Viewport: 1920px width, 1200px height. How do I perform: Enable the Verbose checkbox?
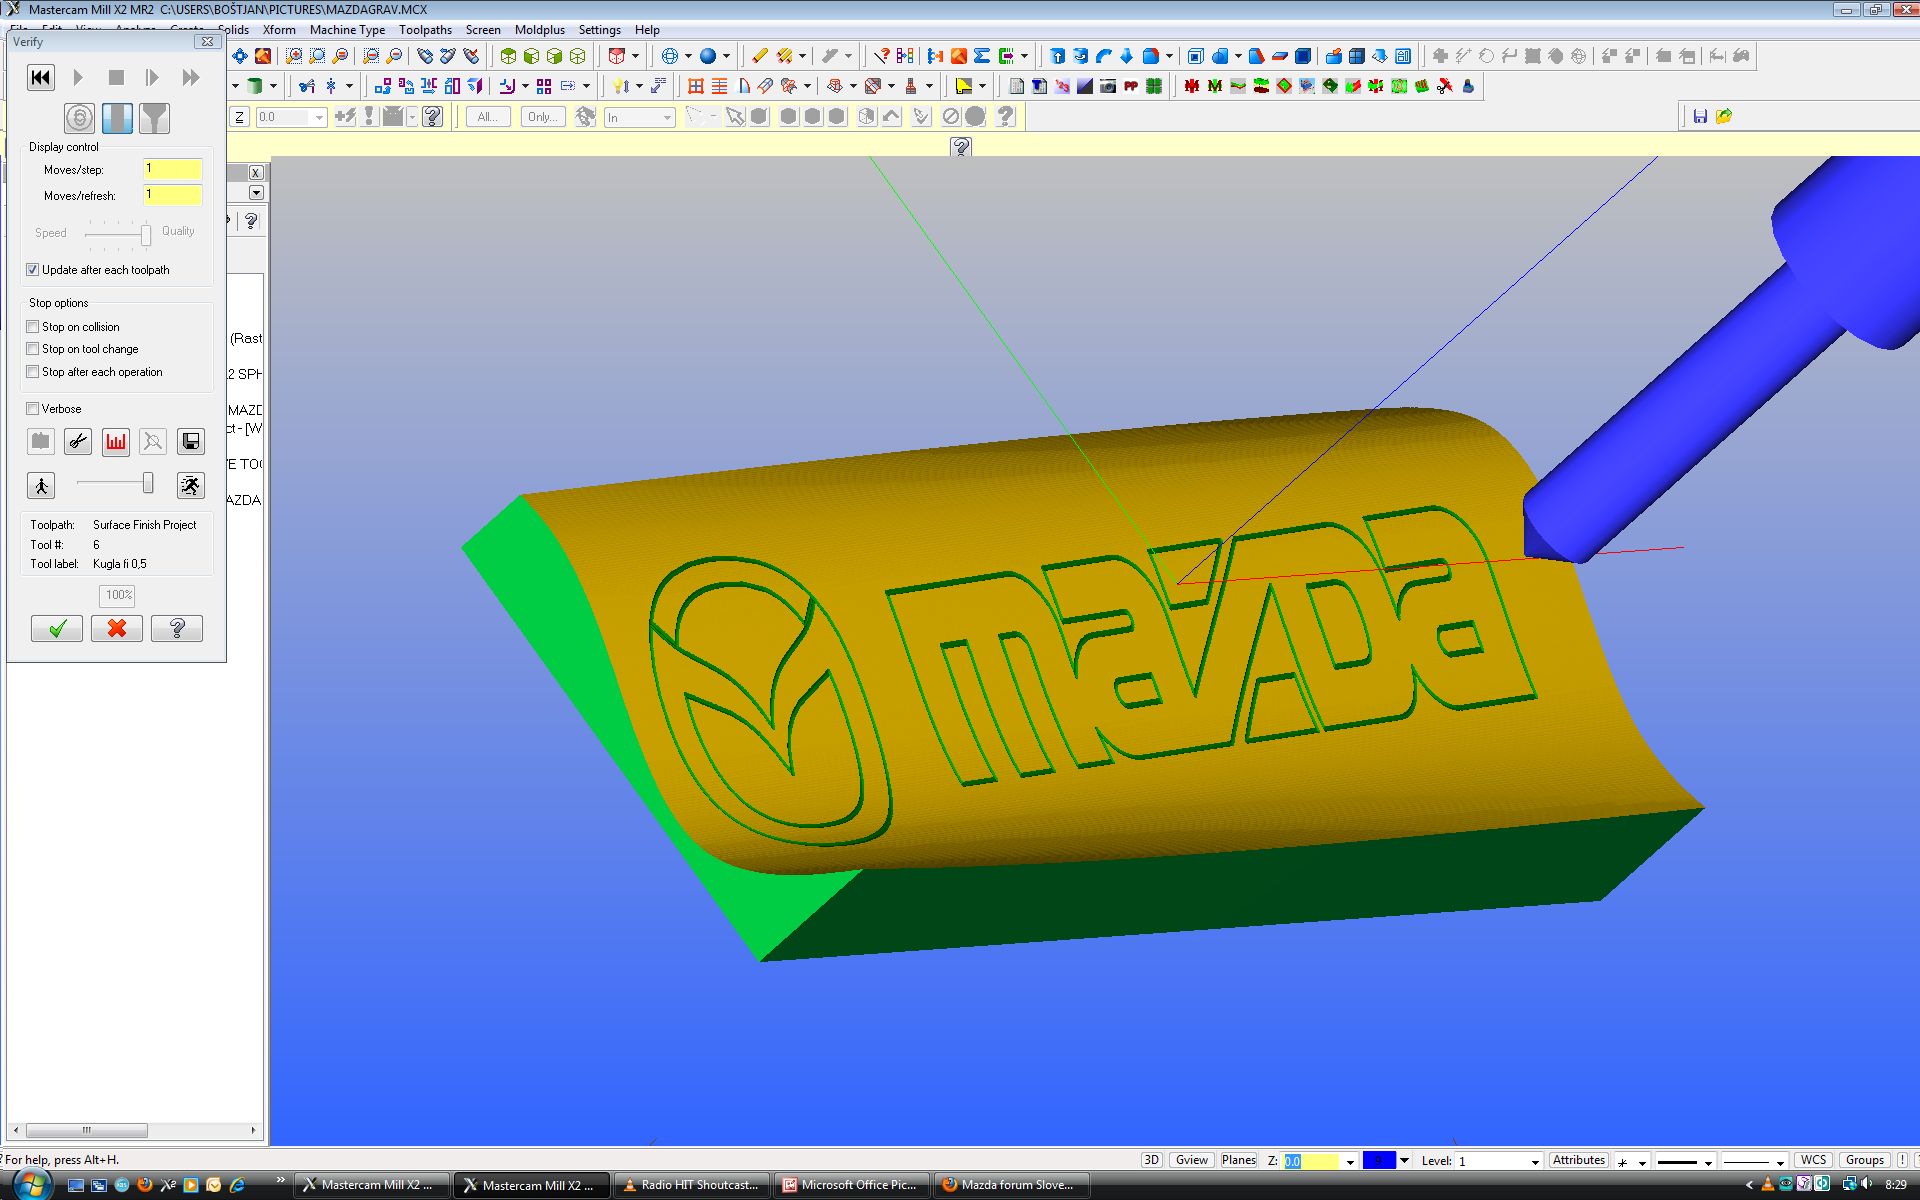33,409
